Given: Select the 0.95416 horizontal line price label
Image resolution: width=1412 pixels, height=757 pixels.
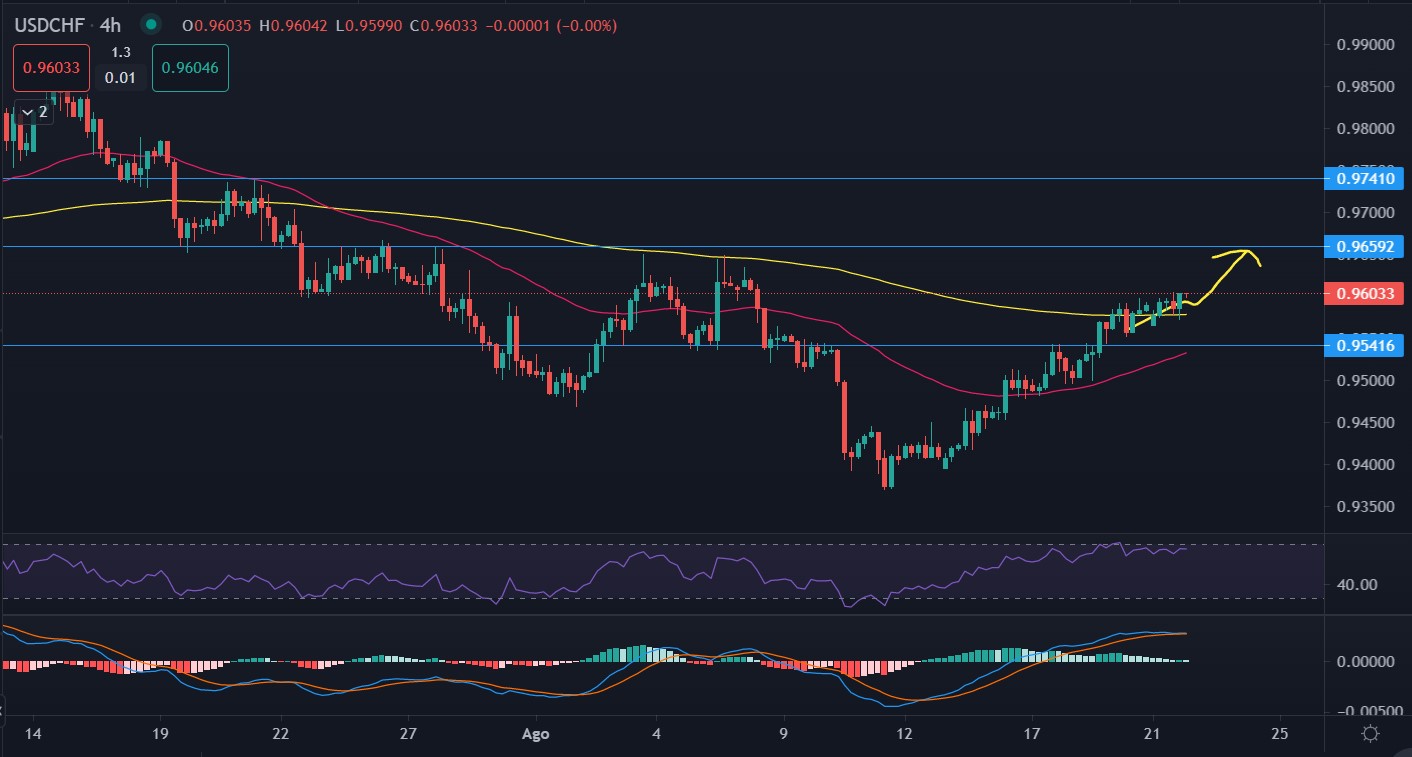Looking at the screenshot, I should click(1365, 345).
